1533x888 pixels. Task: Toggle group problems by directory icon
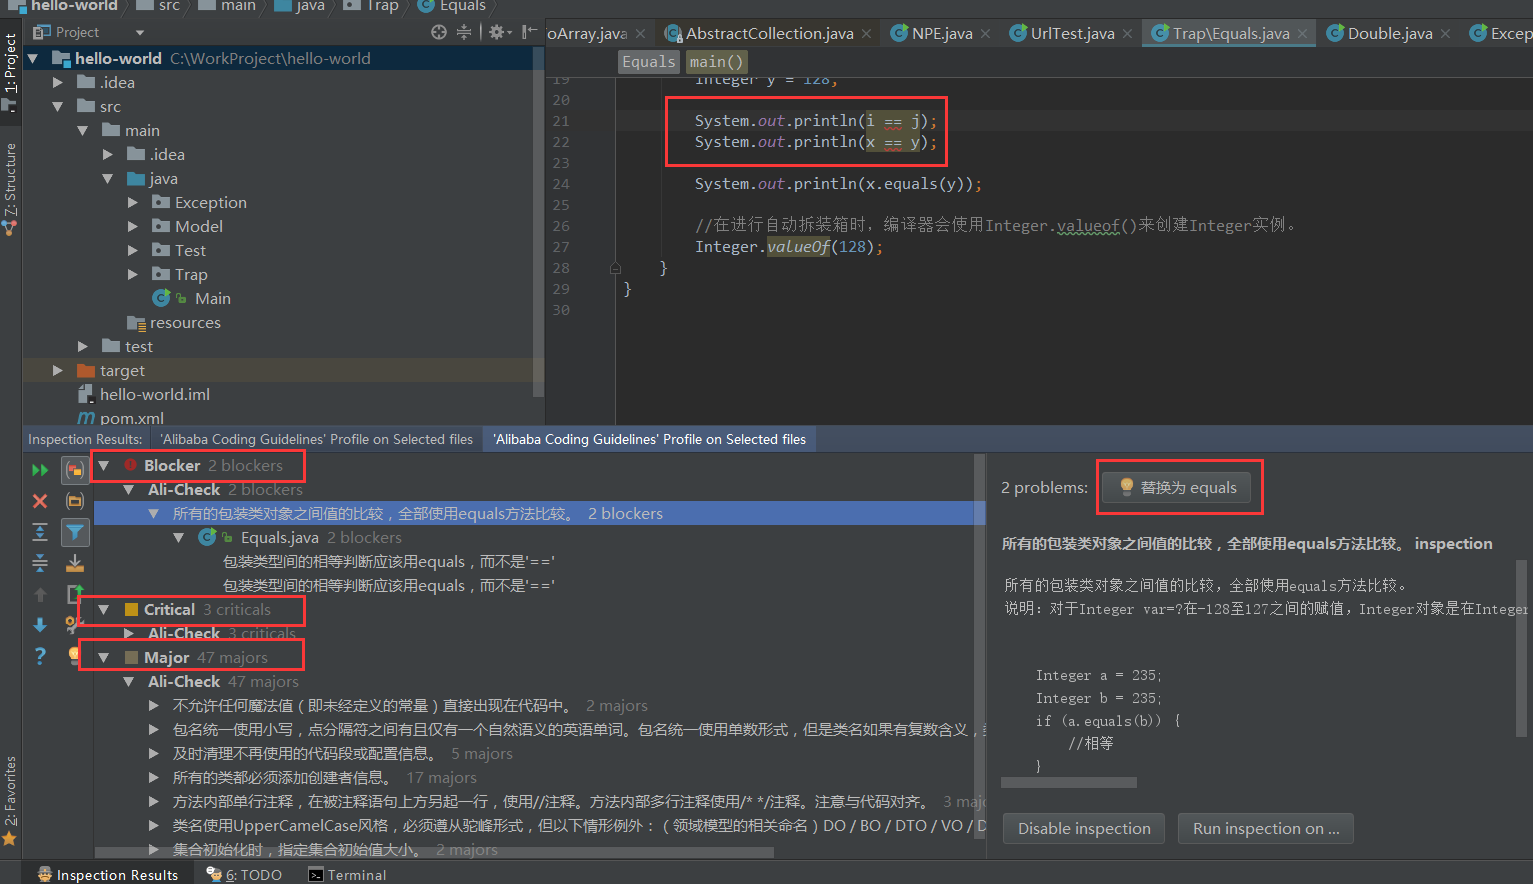(x=75, y=500)
